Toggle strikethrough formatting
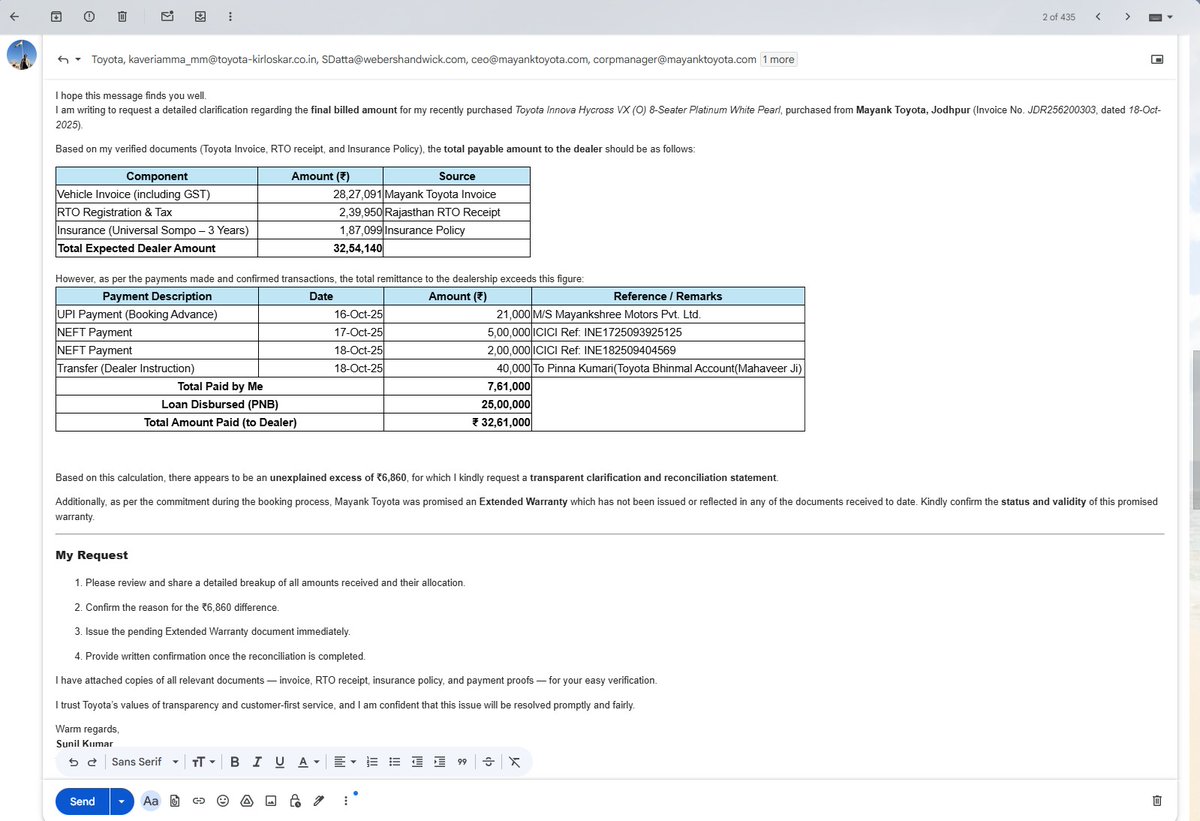This screenshot has width=1200, height=821. click(x=488, y=762)
